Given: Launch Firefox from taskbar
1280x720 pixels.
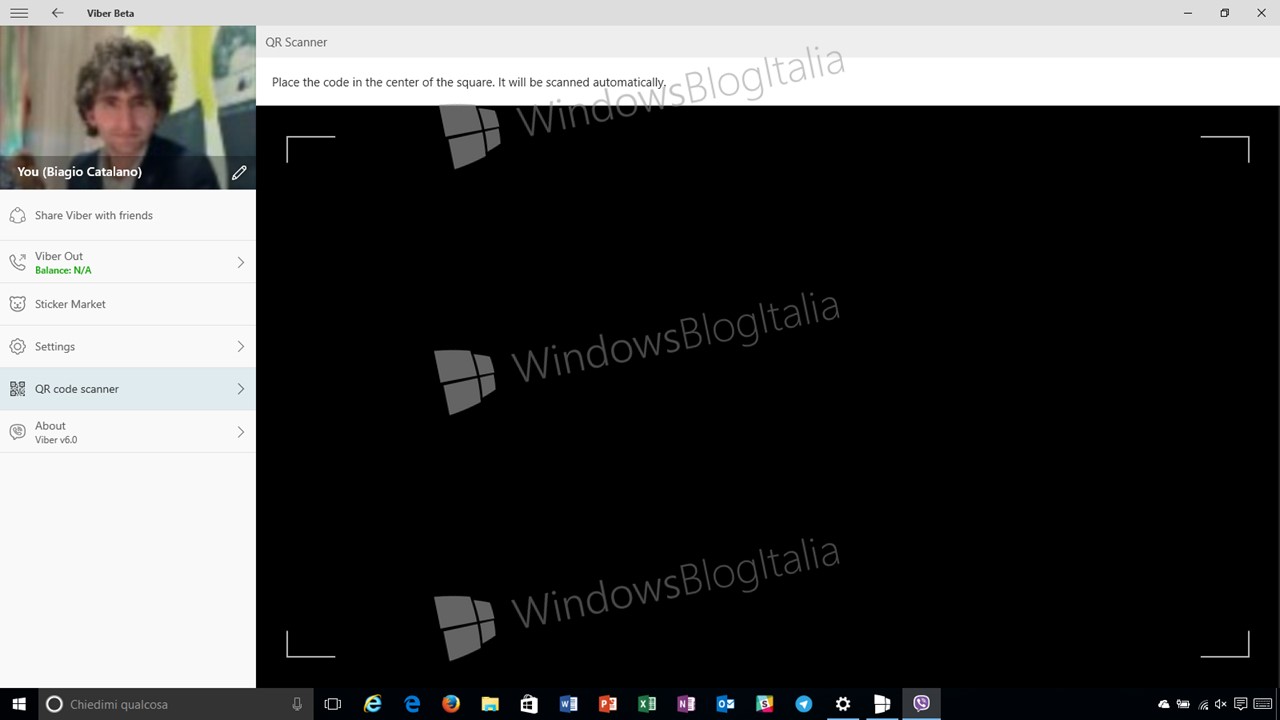Looking at the screenshot, I should tap(450, 704).
